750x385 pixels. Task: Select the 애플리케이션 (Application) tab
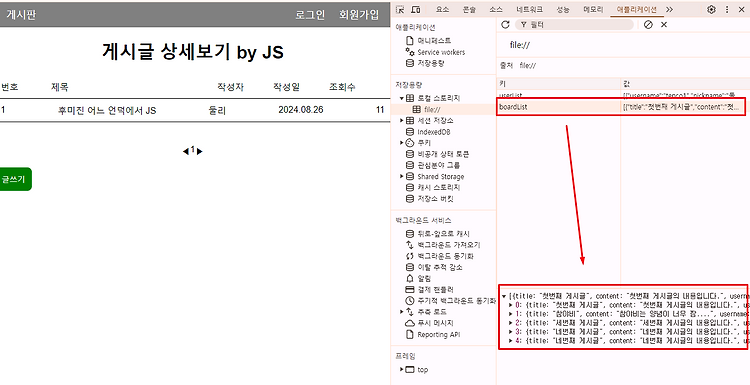tap(637, 10)
